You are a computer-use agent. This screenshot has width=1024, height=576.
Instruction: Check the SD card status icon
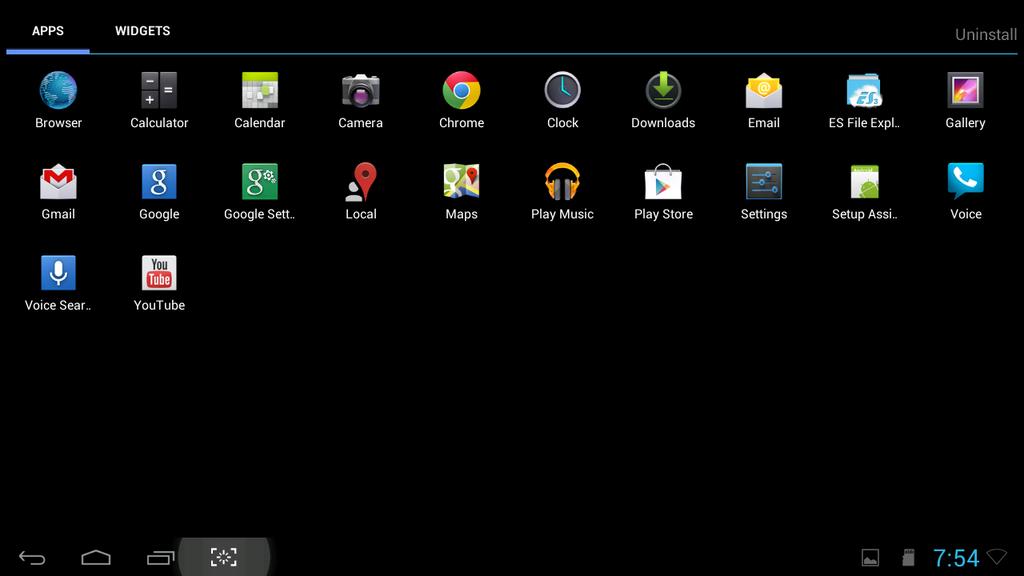tap(908, 557)
